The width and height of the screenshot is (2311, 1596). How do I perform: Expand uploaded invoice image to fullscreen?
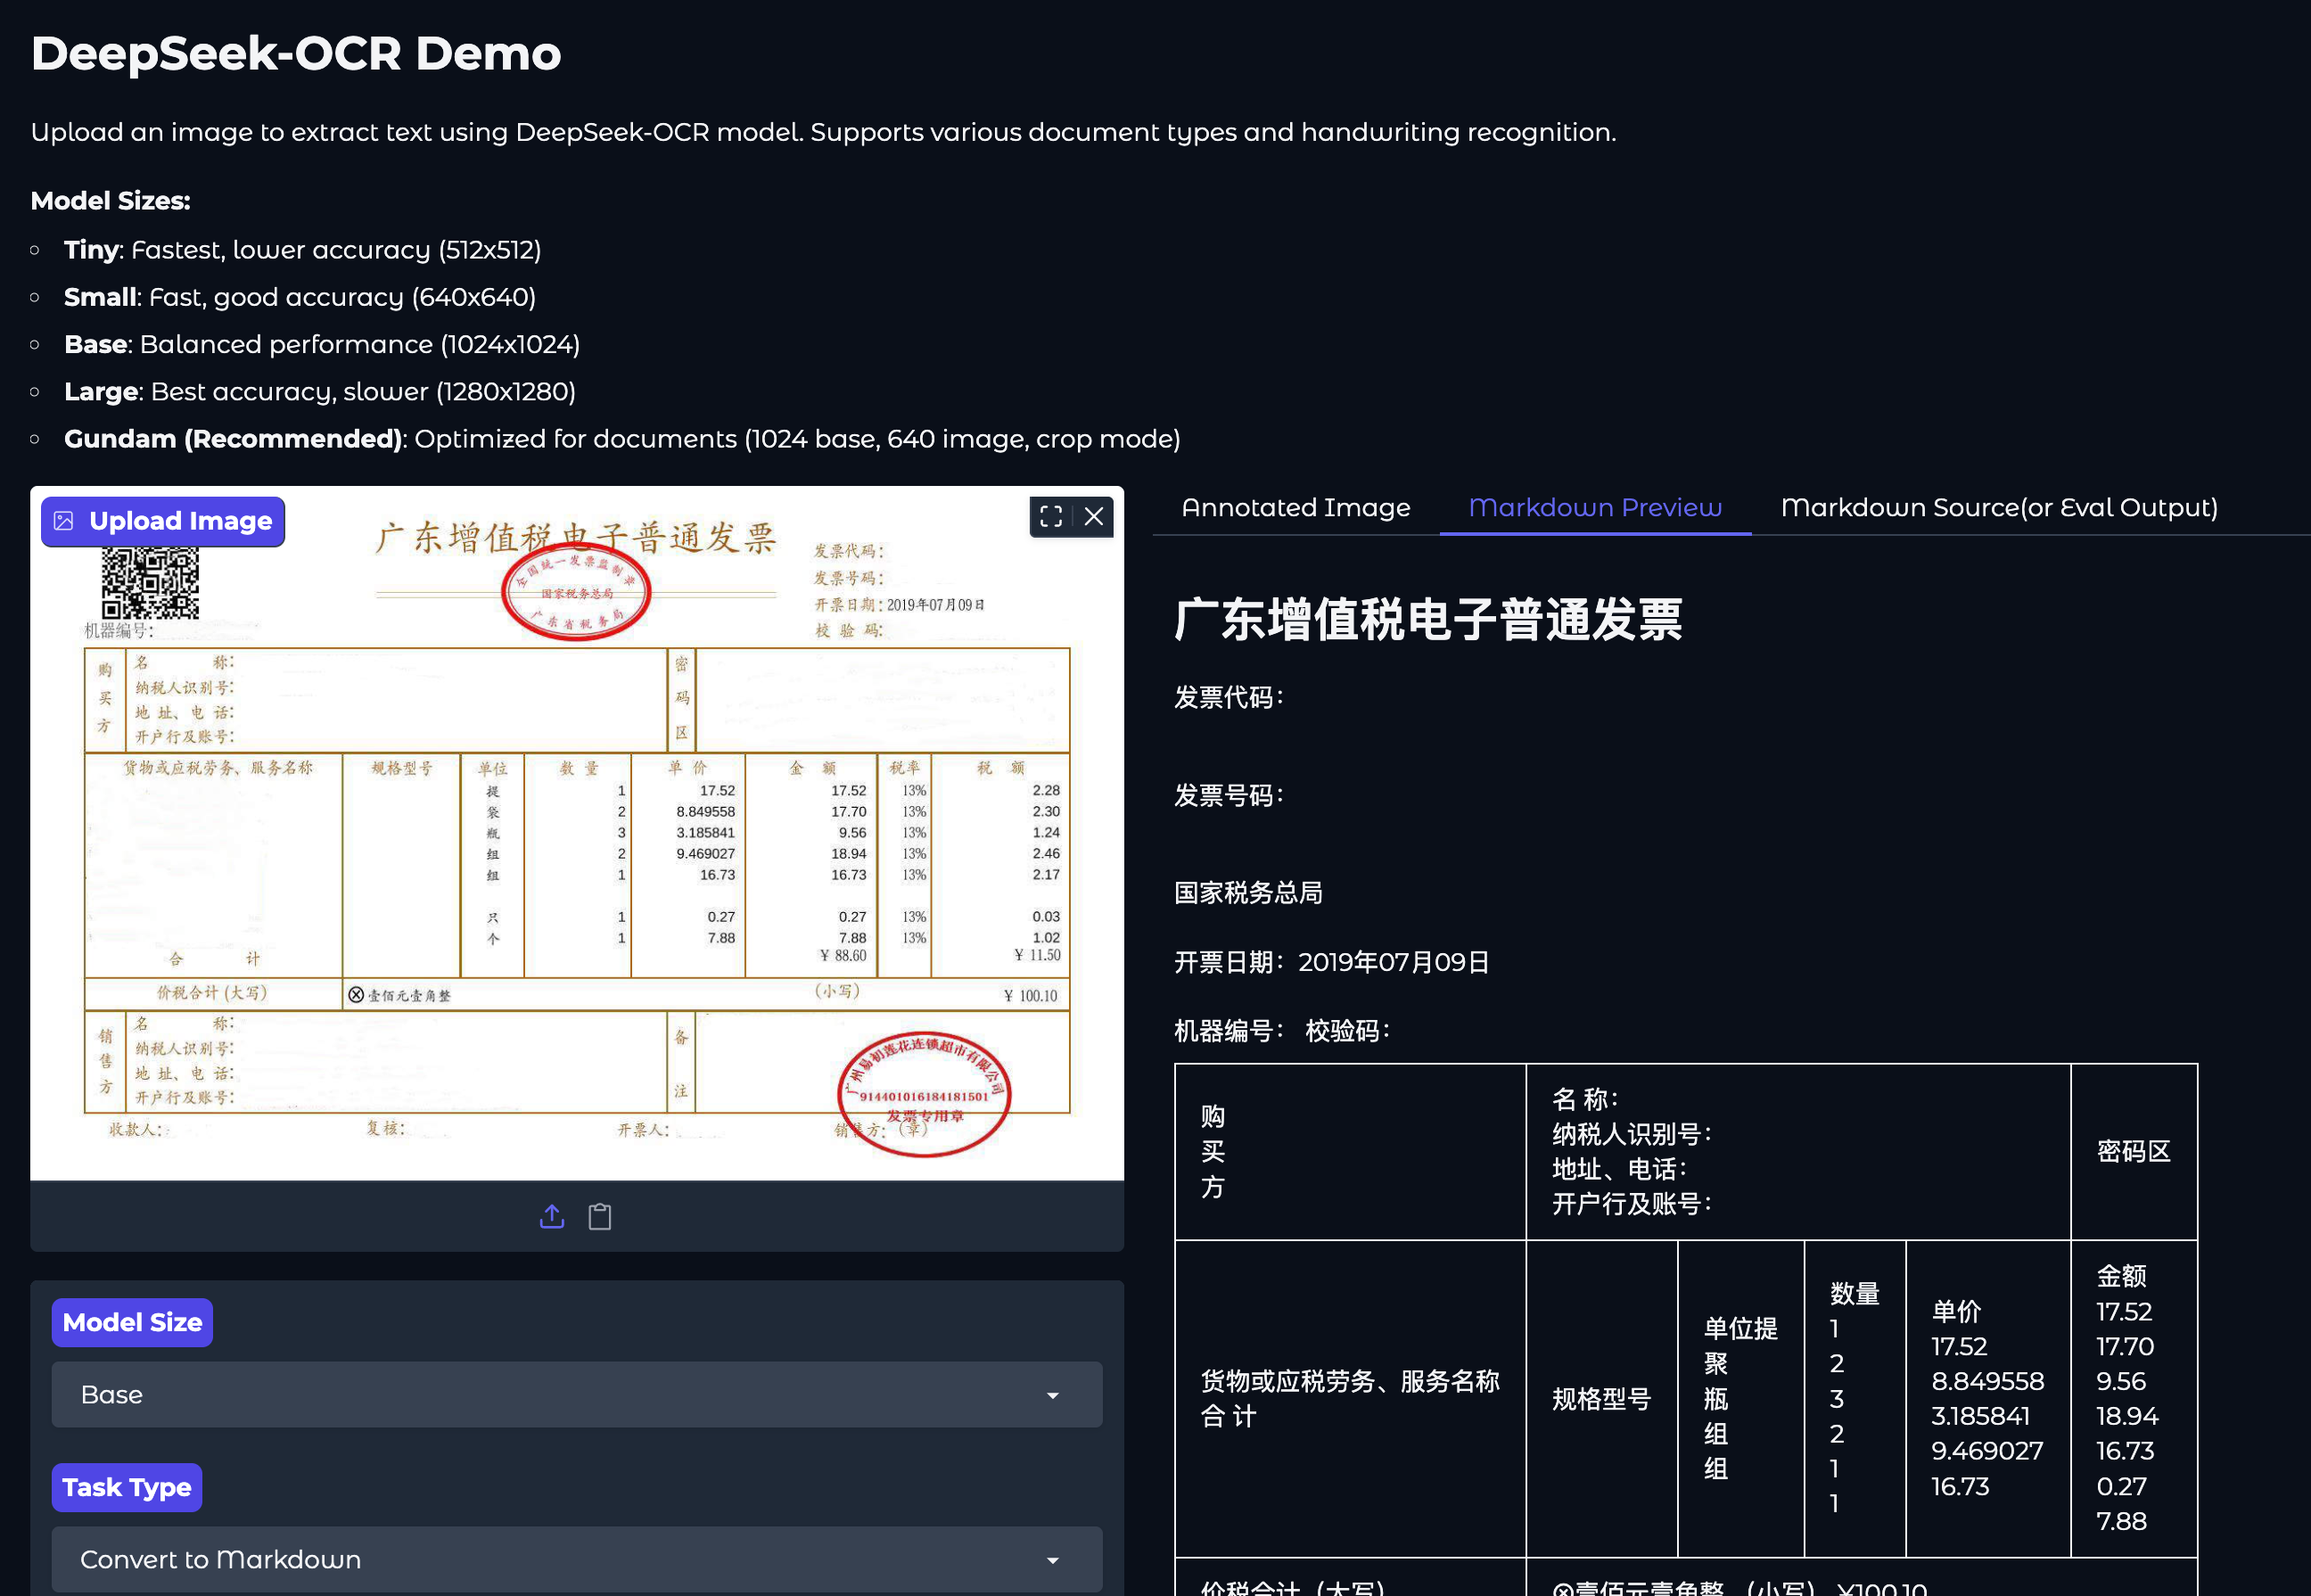pyautogui.click(x=1050, y=516)
